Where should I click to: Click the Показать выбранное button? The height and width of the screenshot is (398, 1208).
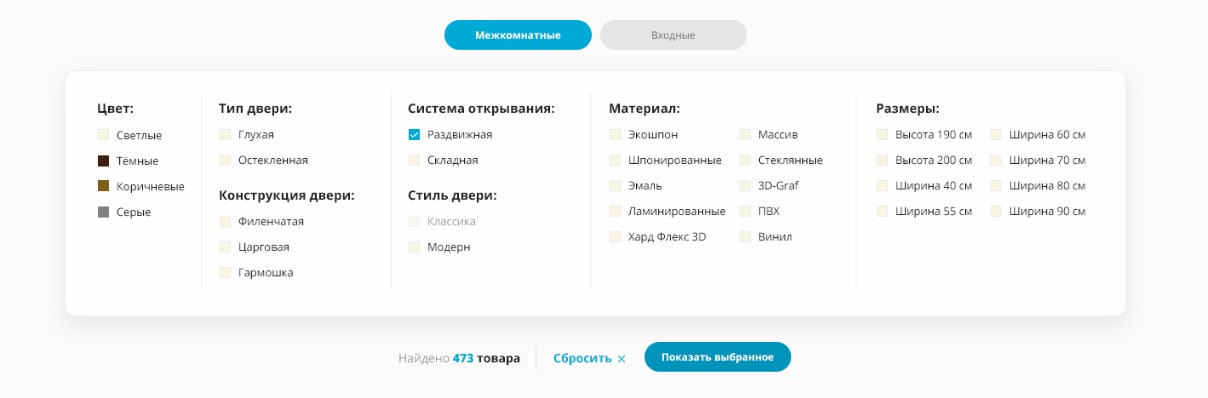tap(717, 357)
